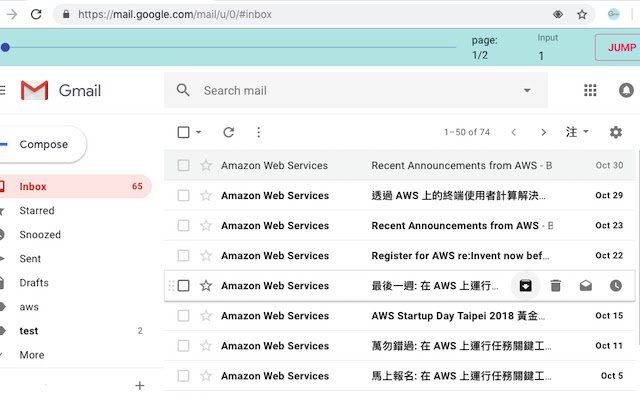Create new label with plus icon
The width and height of the screenshot is (640, 400).
pyautogui.click(x=140, y=385)
